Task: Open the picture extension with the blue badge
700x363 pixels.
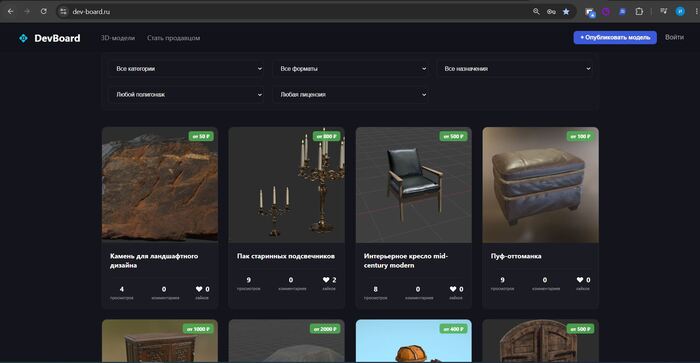Action: (x=590, y=12)
